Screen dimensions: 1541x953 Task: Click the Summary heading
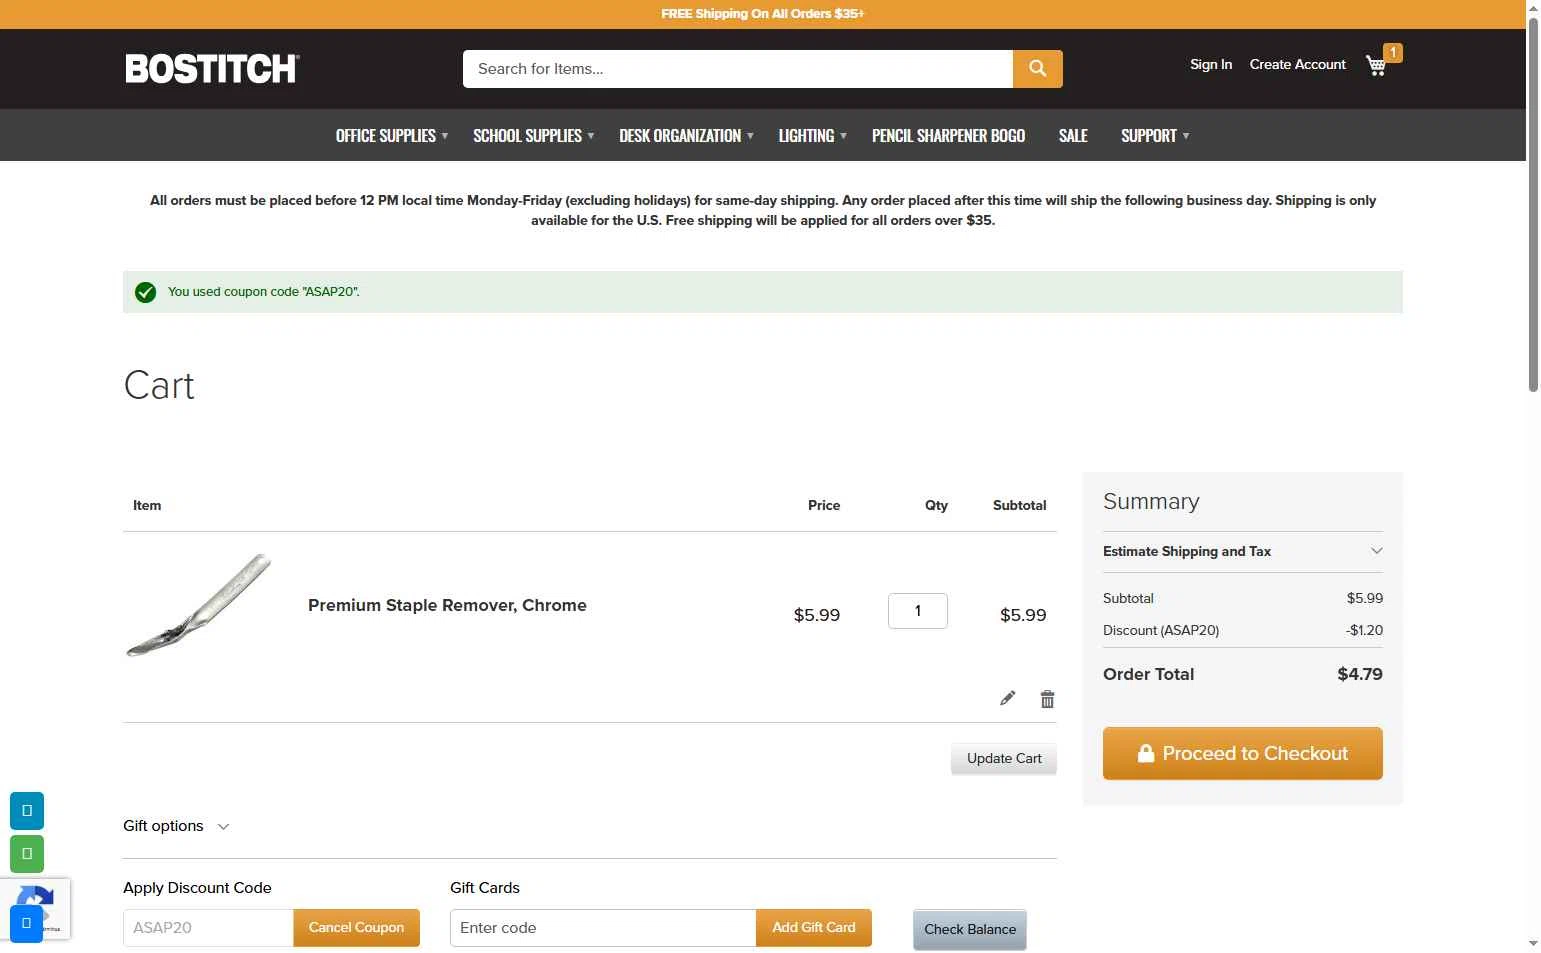1151,501
